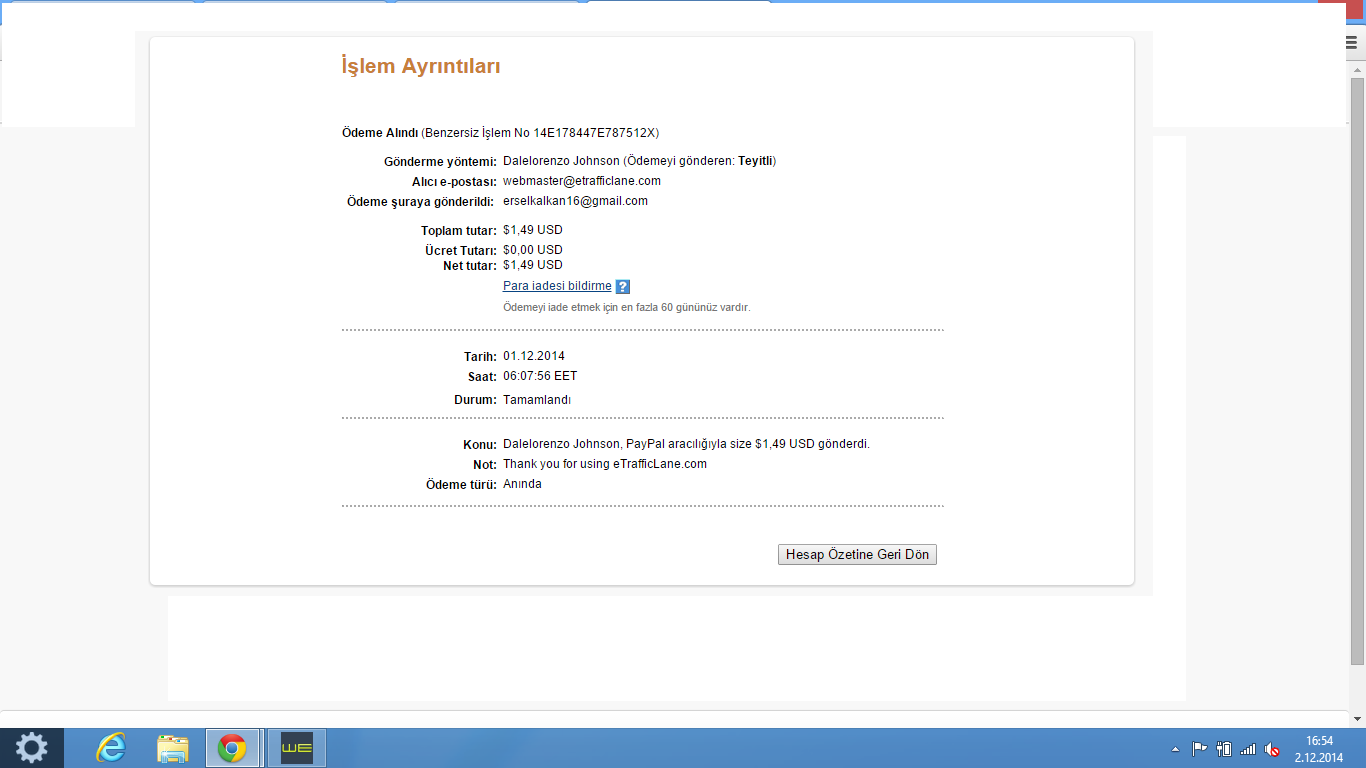Click the note 'Thank you for using eTrafficLane.com'
Image resolution: width=1366 pixels, height=768 pixels.
[x=605, y=464]
